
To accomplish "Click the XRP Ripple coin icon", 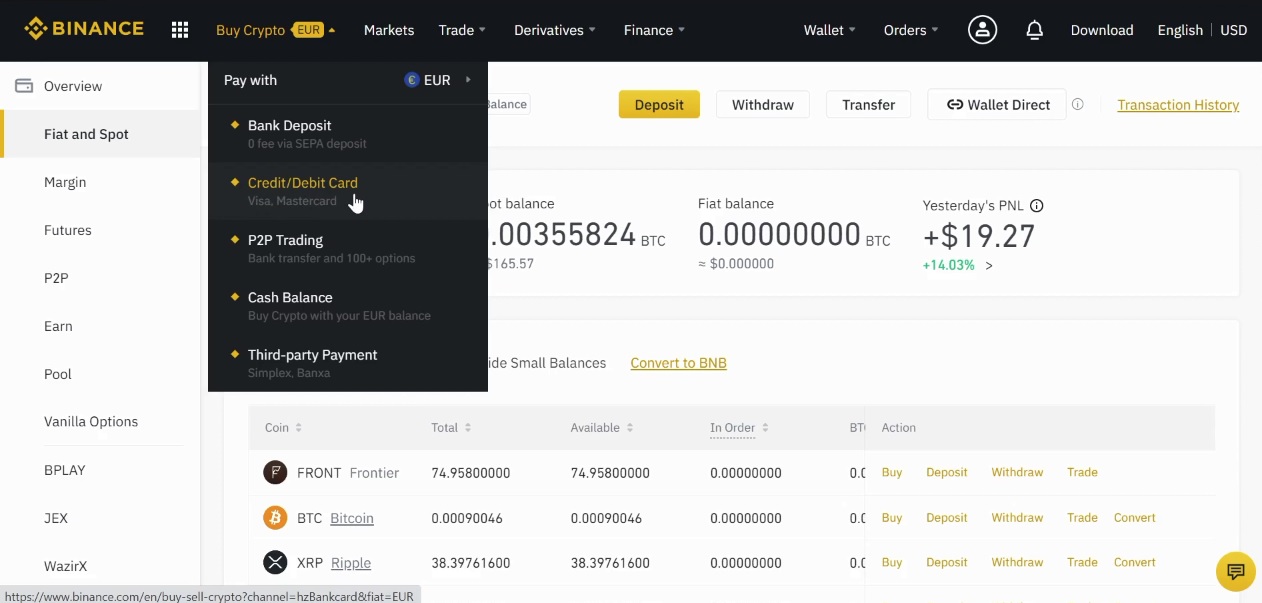I will click(275, 562).
